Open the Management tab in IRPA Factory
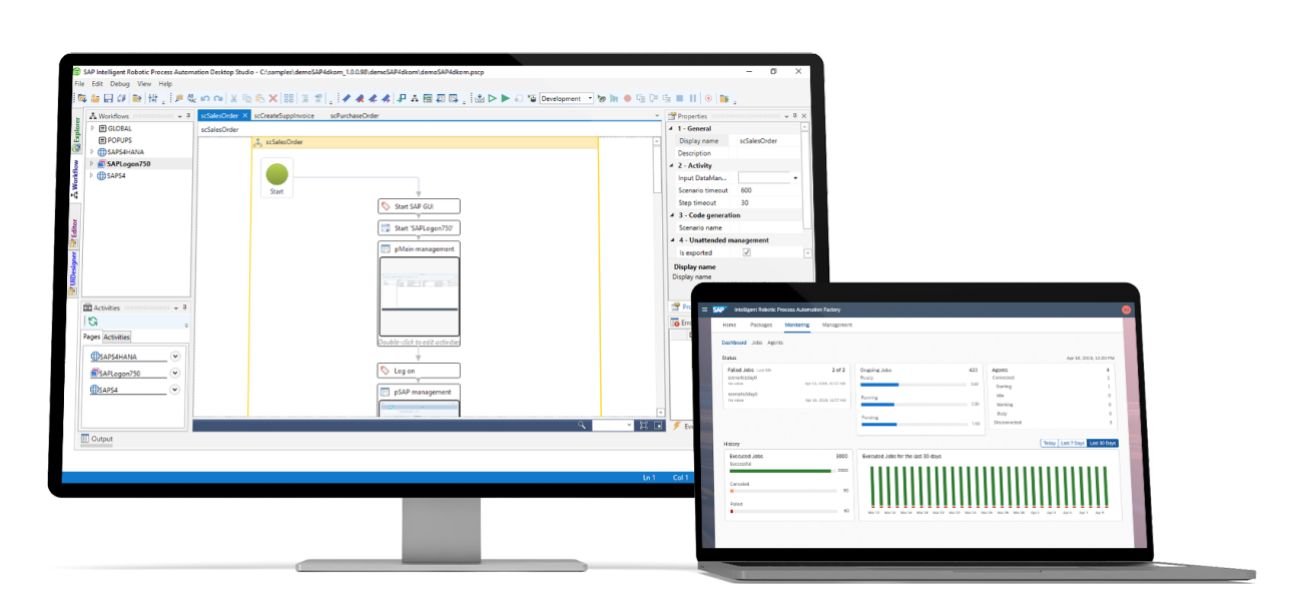Viewport: 1306px width, 605px height. pyautogui.click(x=838, y=326)
